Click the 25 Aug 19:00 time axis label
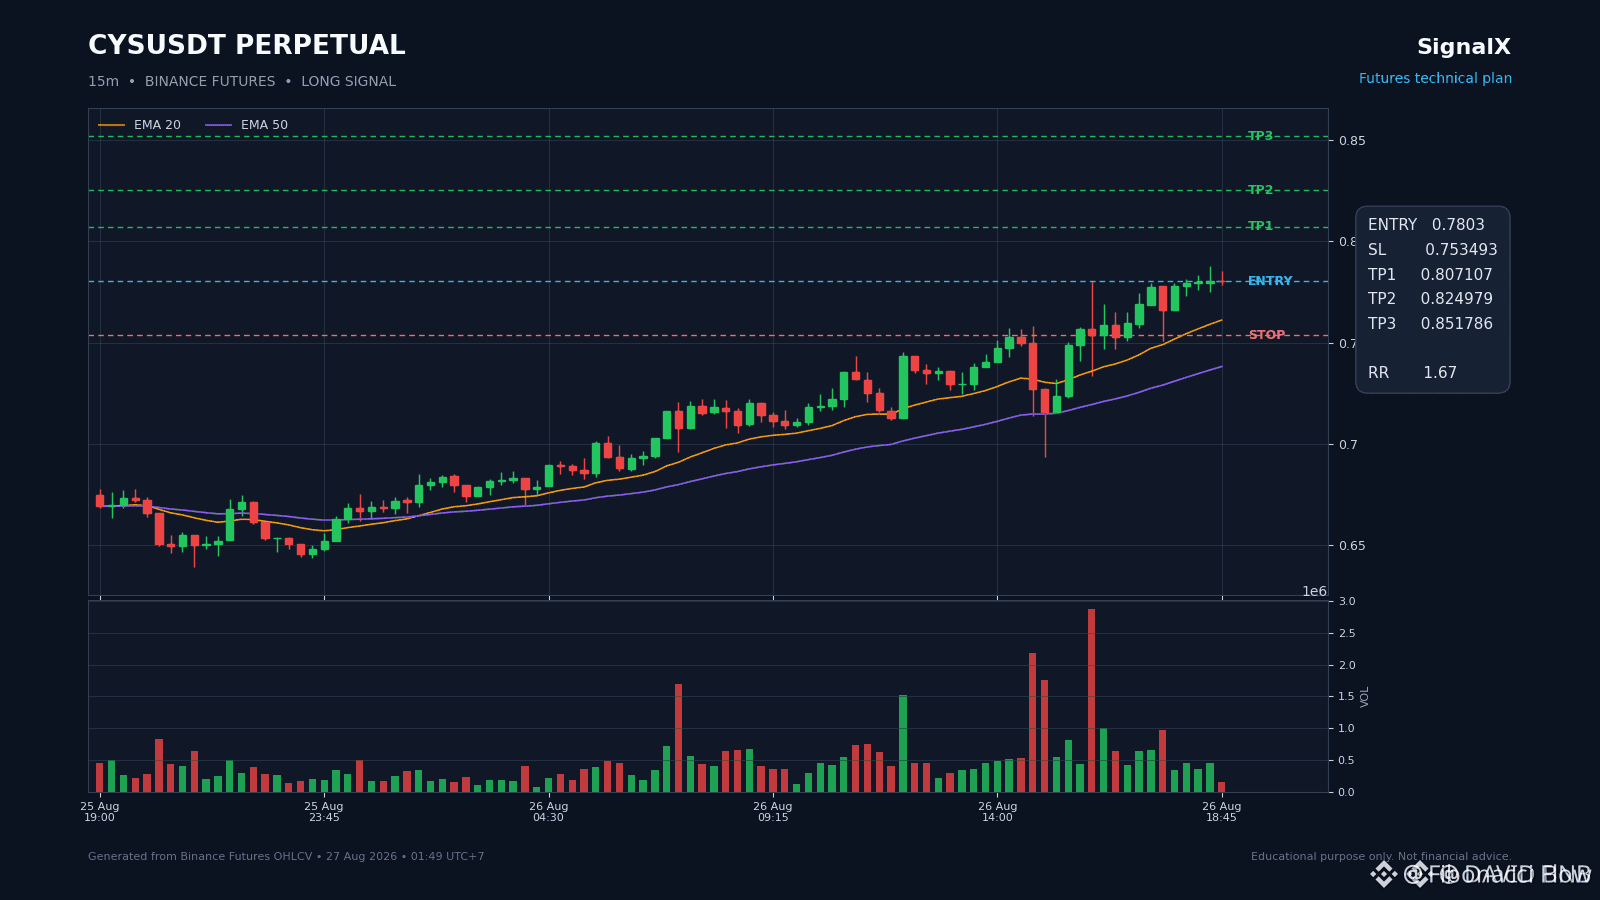Image resolution: width=1600 pixels, height=900 pixels. 100,812
